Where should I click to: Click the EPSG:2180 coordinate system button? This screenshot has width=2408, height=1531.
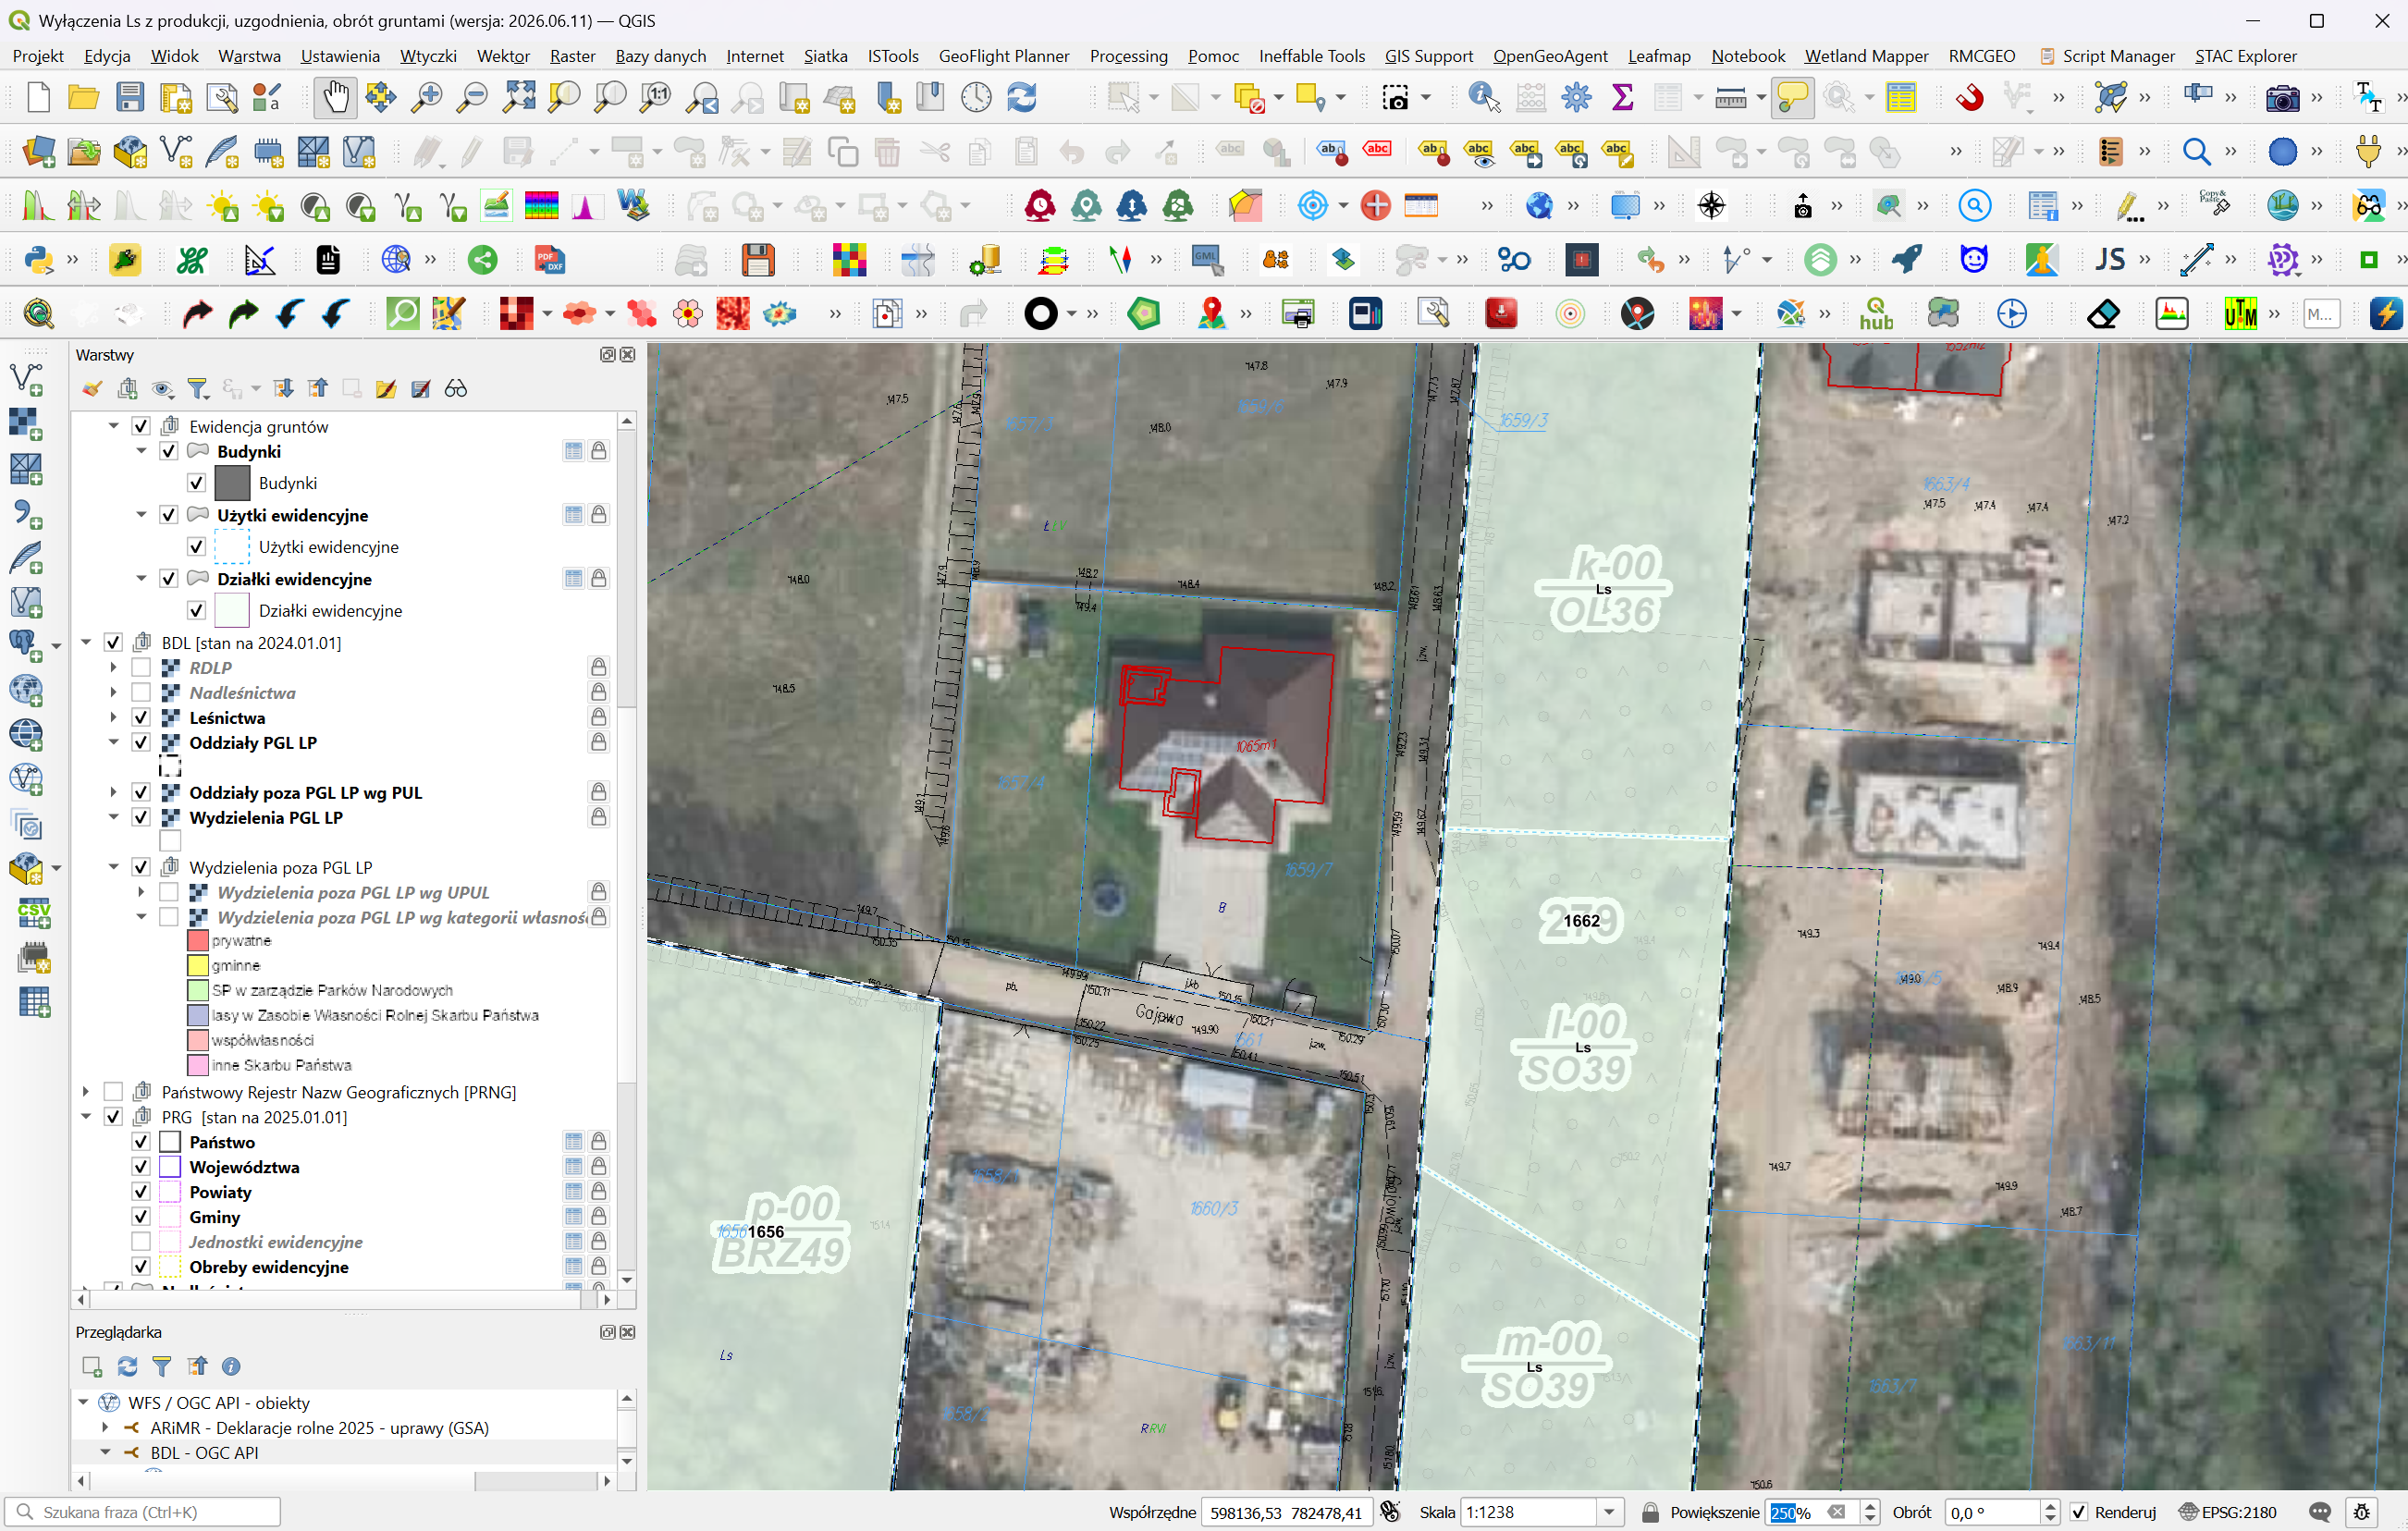click(x=2229, y=1512)
